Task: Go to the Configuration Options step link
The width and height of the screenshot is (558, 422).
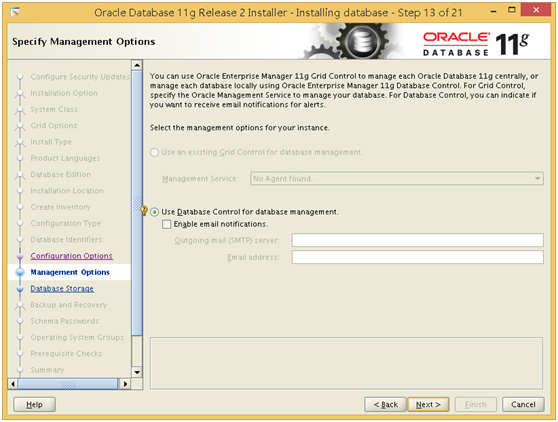Action: [72, 256]
